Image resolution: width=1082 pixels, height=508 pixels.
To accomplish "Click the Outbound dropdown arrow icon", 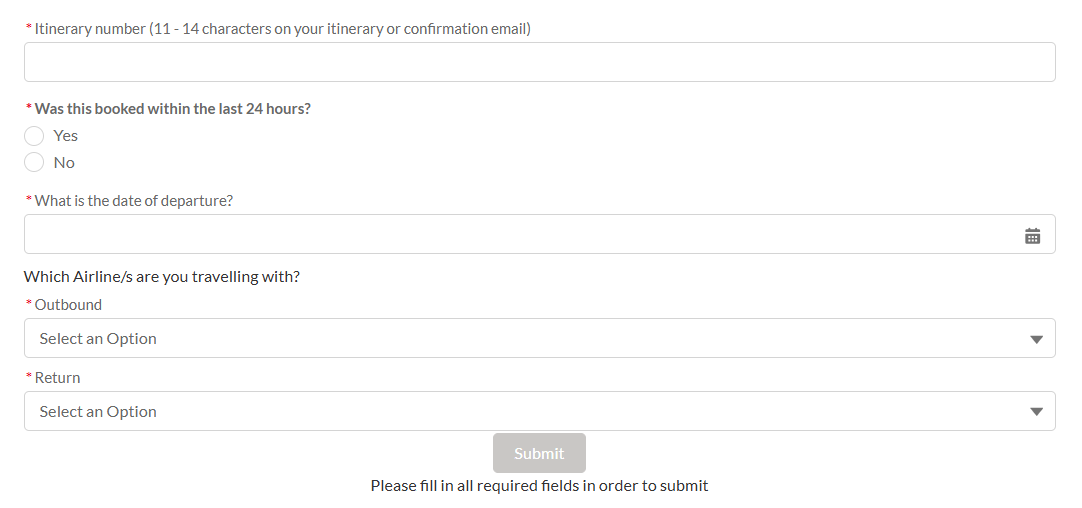I will 1036,339.
